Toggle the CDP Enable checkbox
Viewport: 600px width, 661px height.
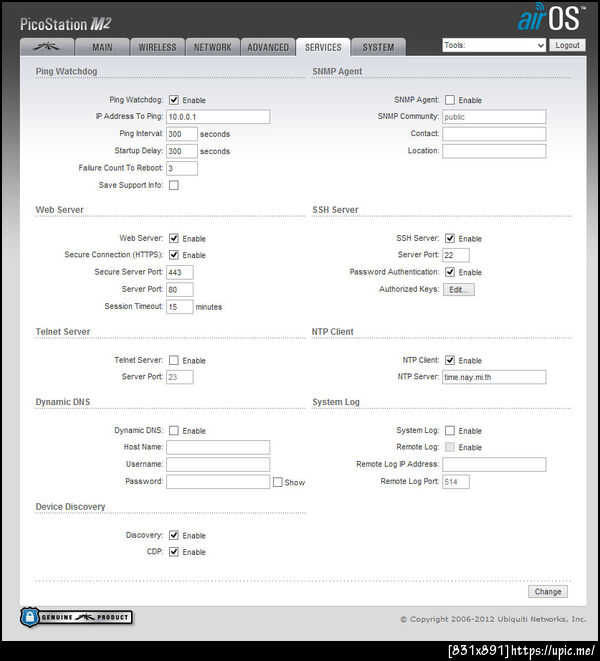coord(174,551)
